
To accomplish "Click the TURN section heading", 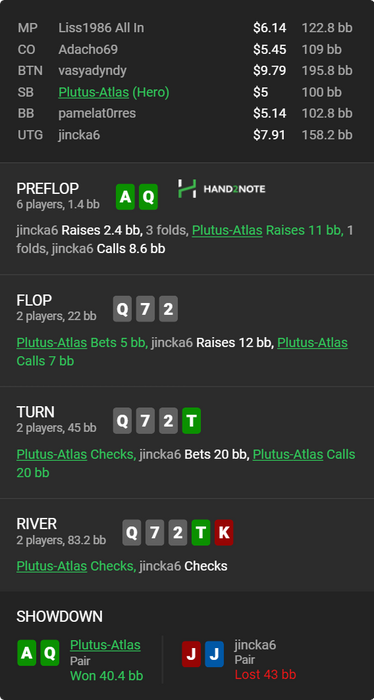I will [35, 412].
